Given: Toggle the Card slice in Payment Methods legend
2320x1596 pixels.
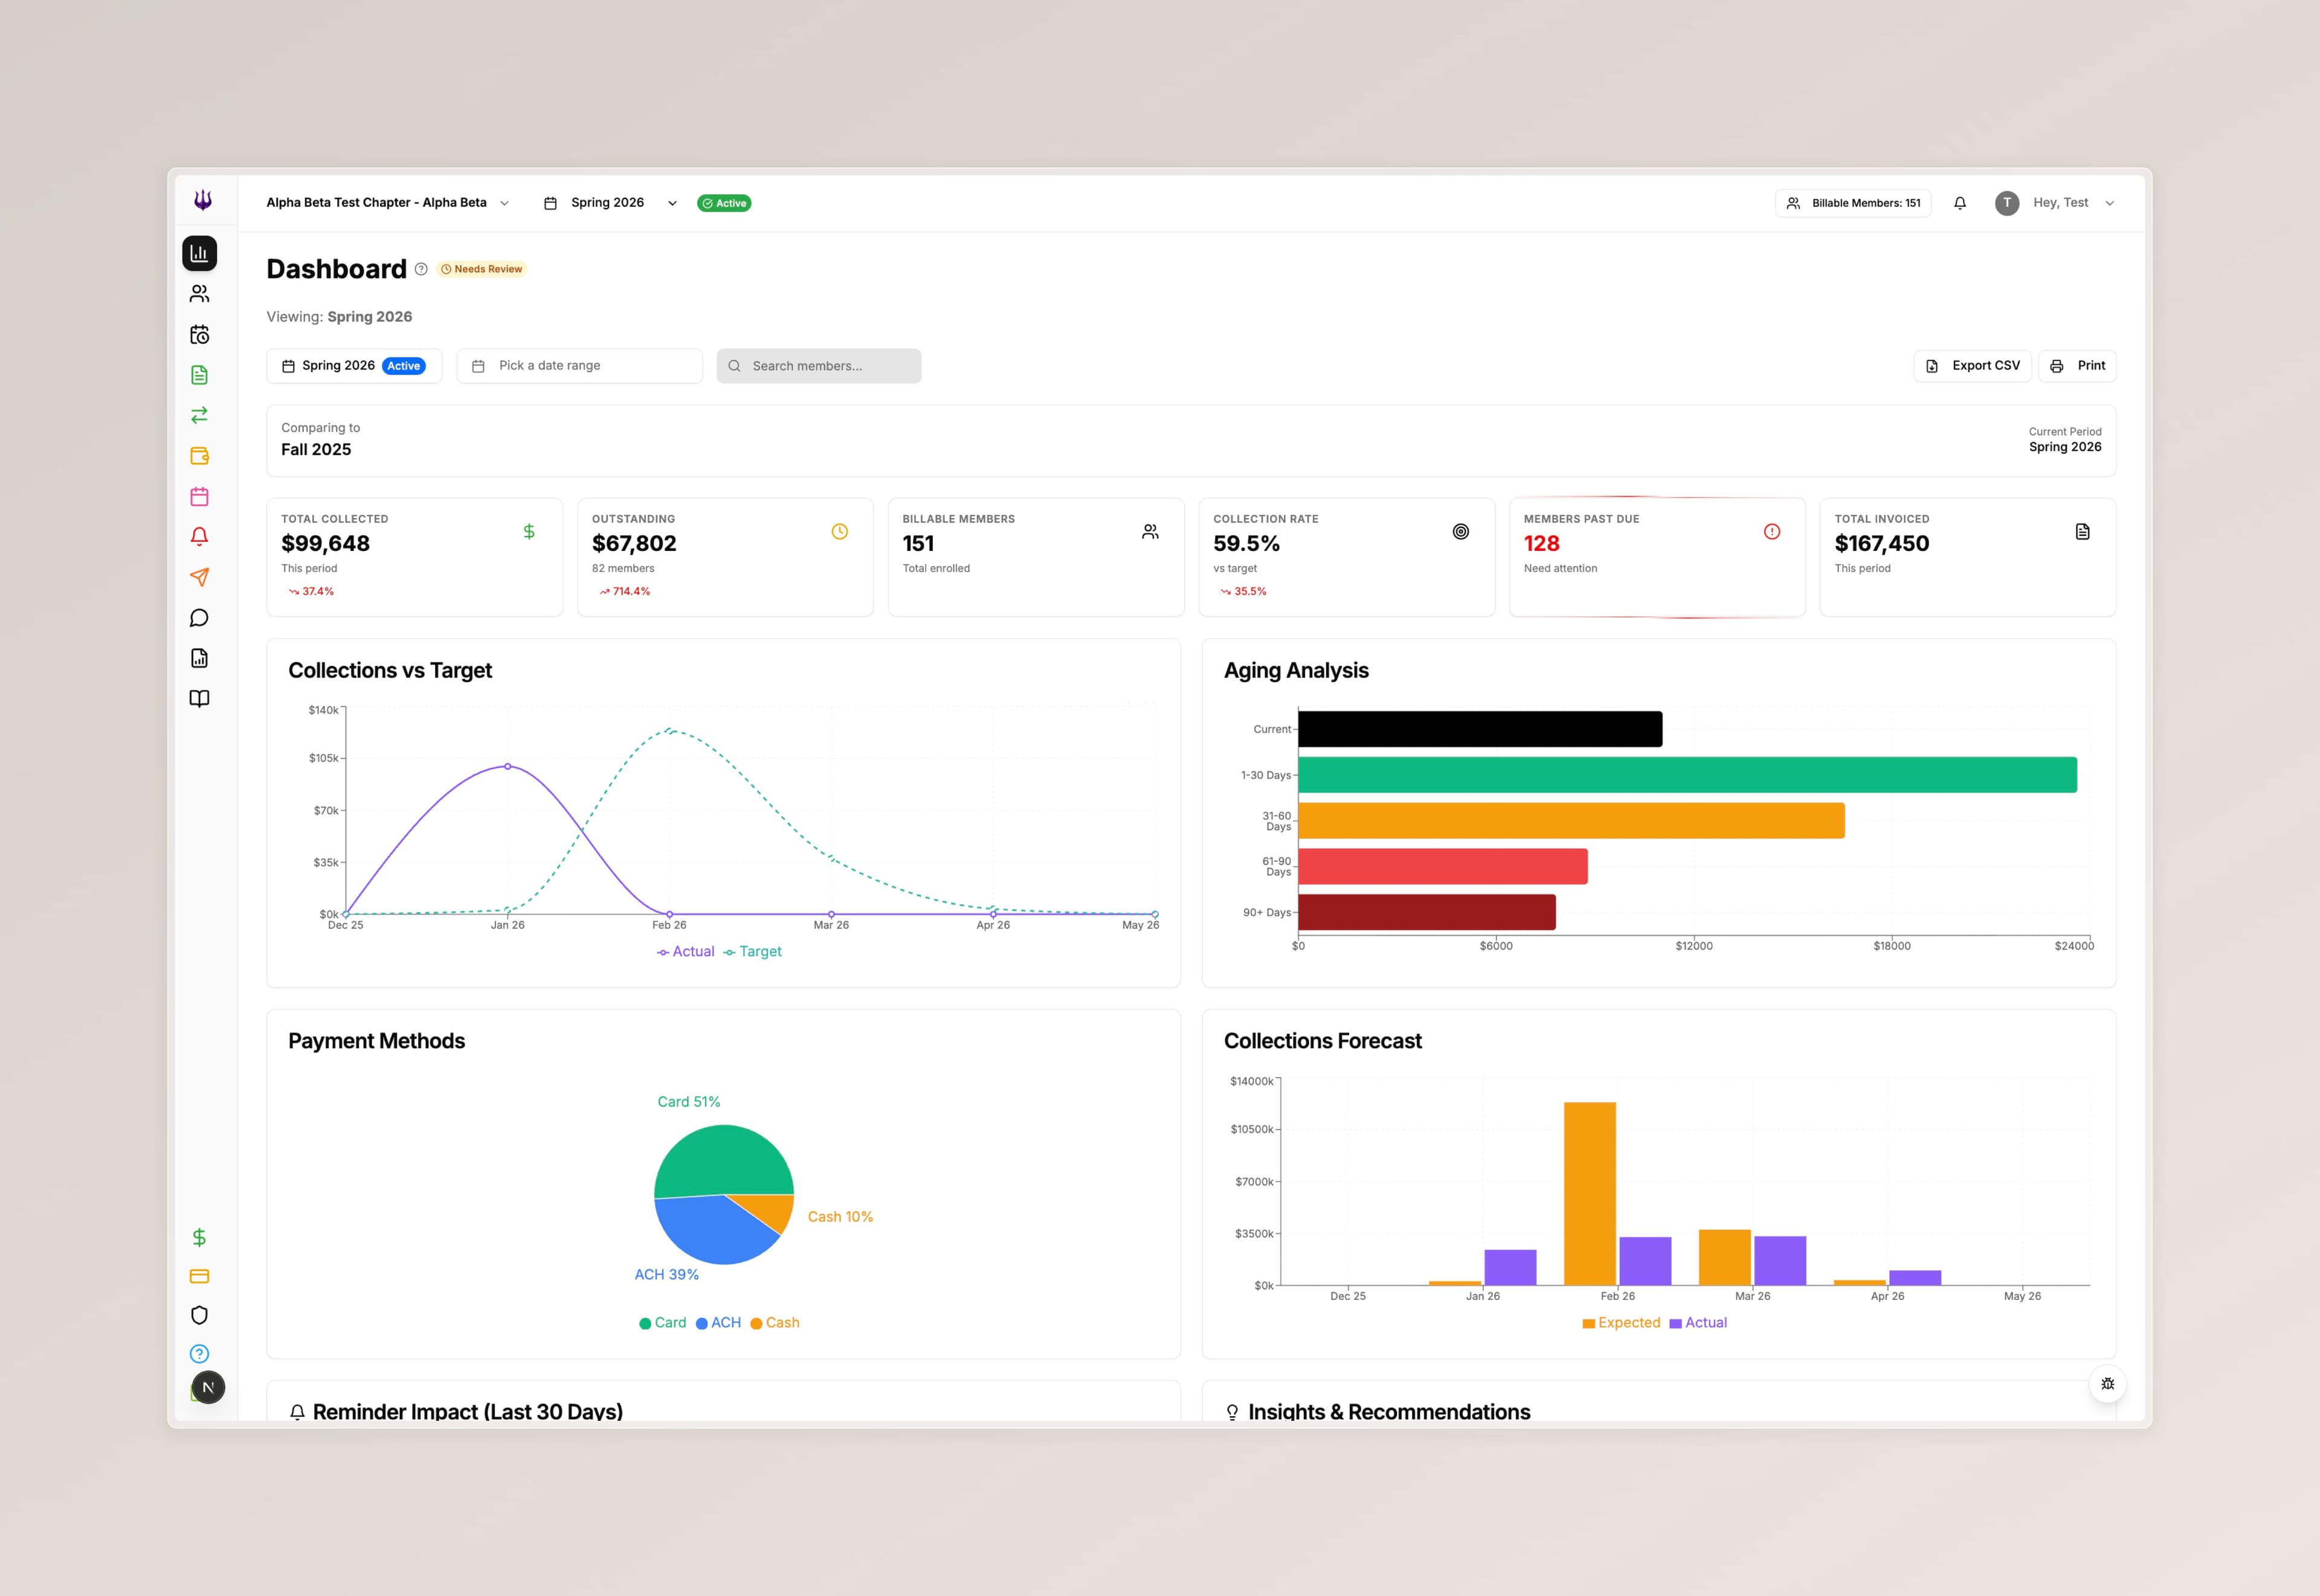Looking at the screenshot, I should pyautogui.click(x=662, y=1322).
